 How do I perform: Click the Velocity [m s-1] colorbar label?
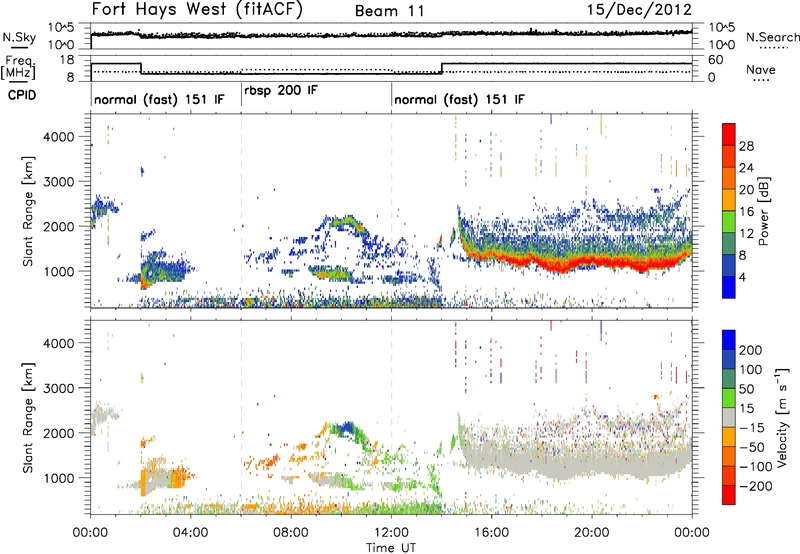(782, 417)
